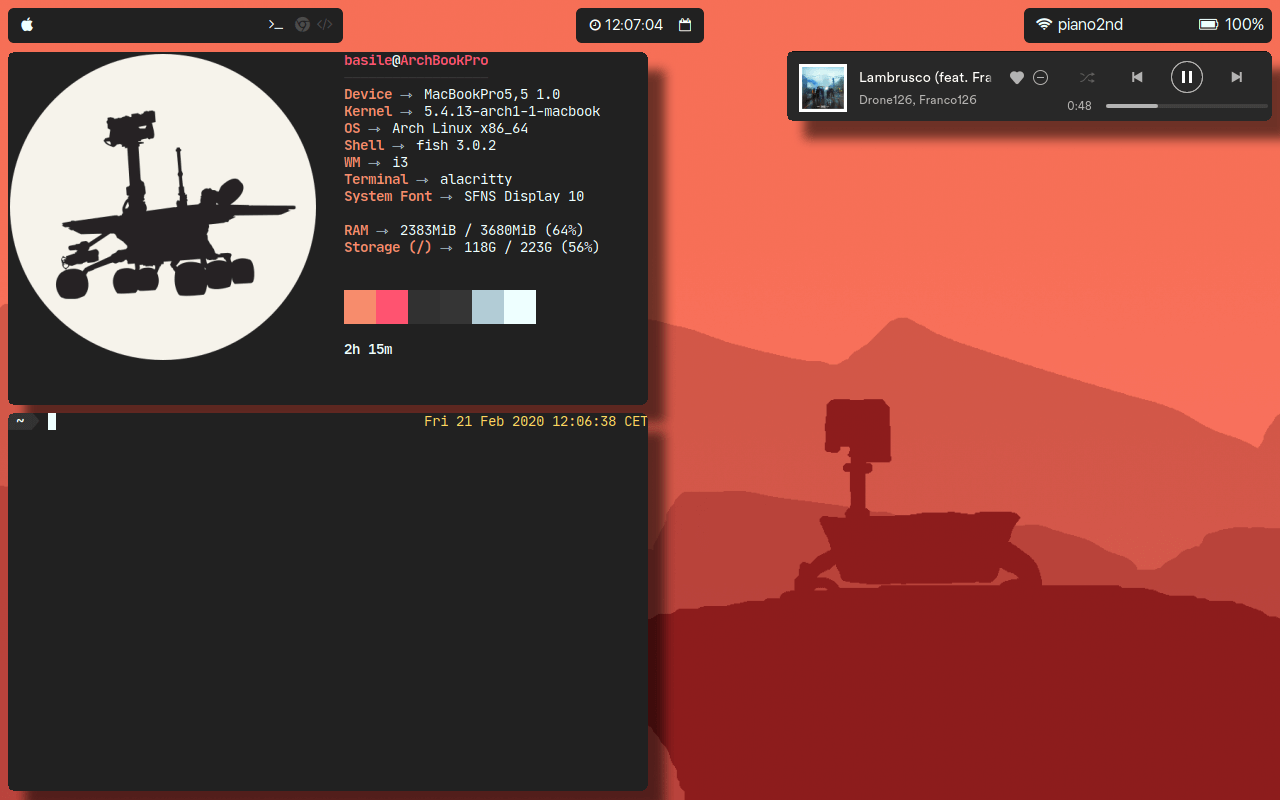Toggle shuffle in the music player
1280x800 pixels.
pos(1087,78)
